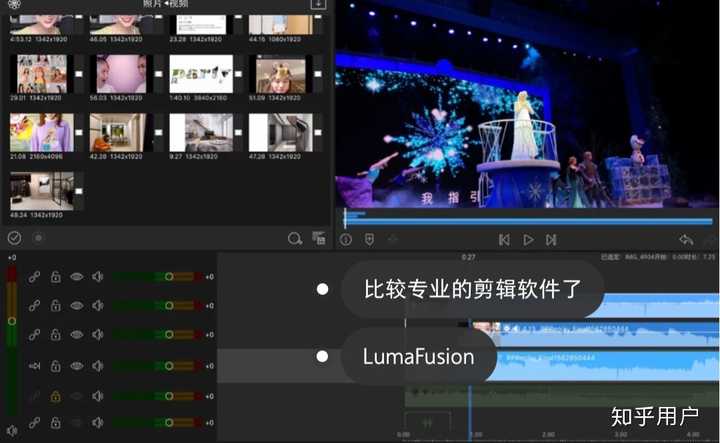Toggle the link icon on the first track

click(34, 277)
